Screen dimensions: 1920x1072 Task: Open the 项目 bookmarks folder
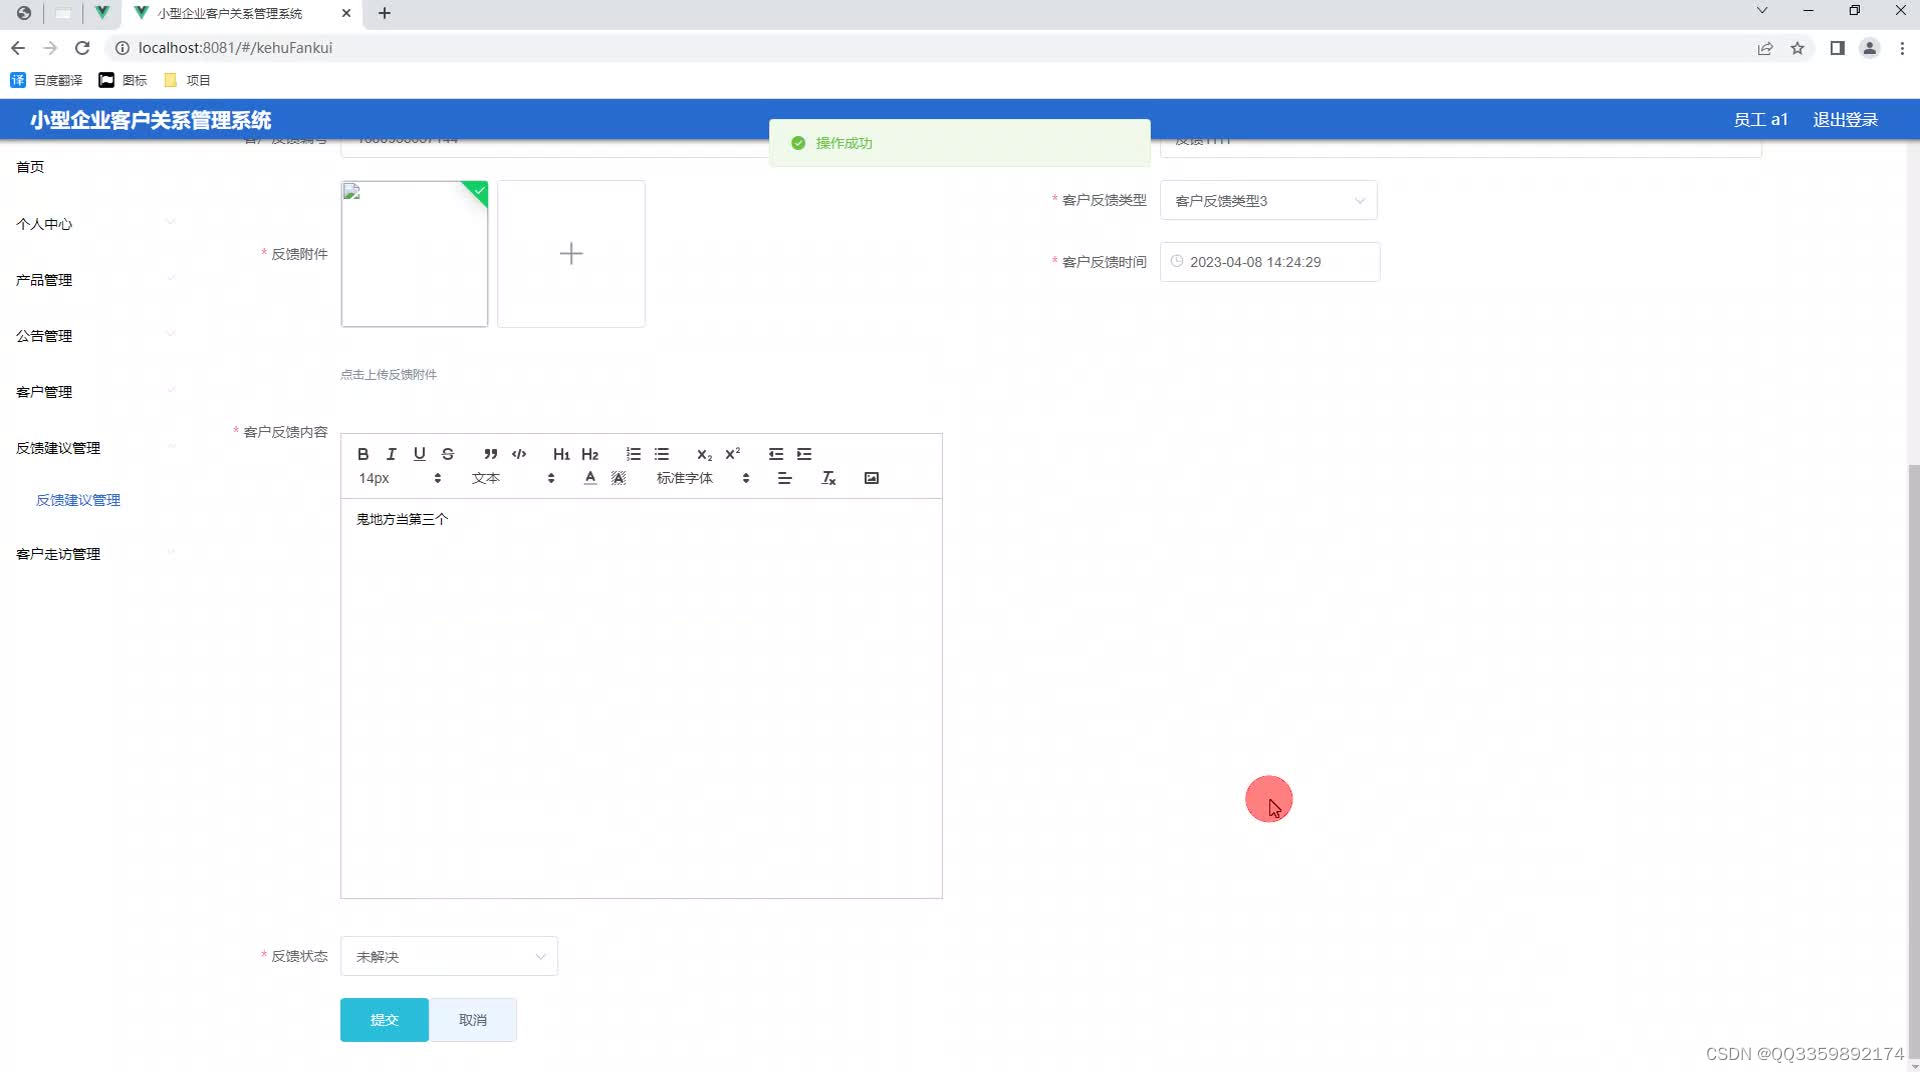(x=187, y=80)
